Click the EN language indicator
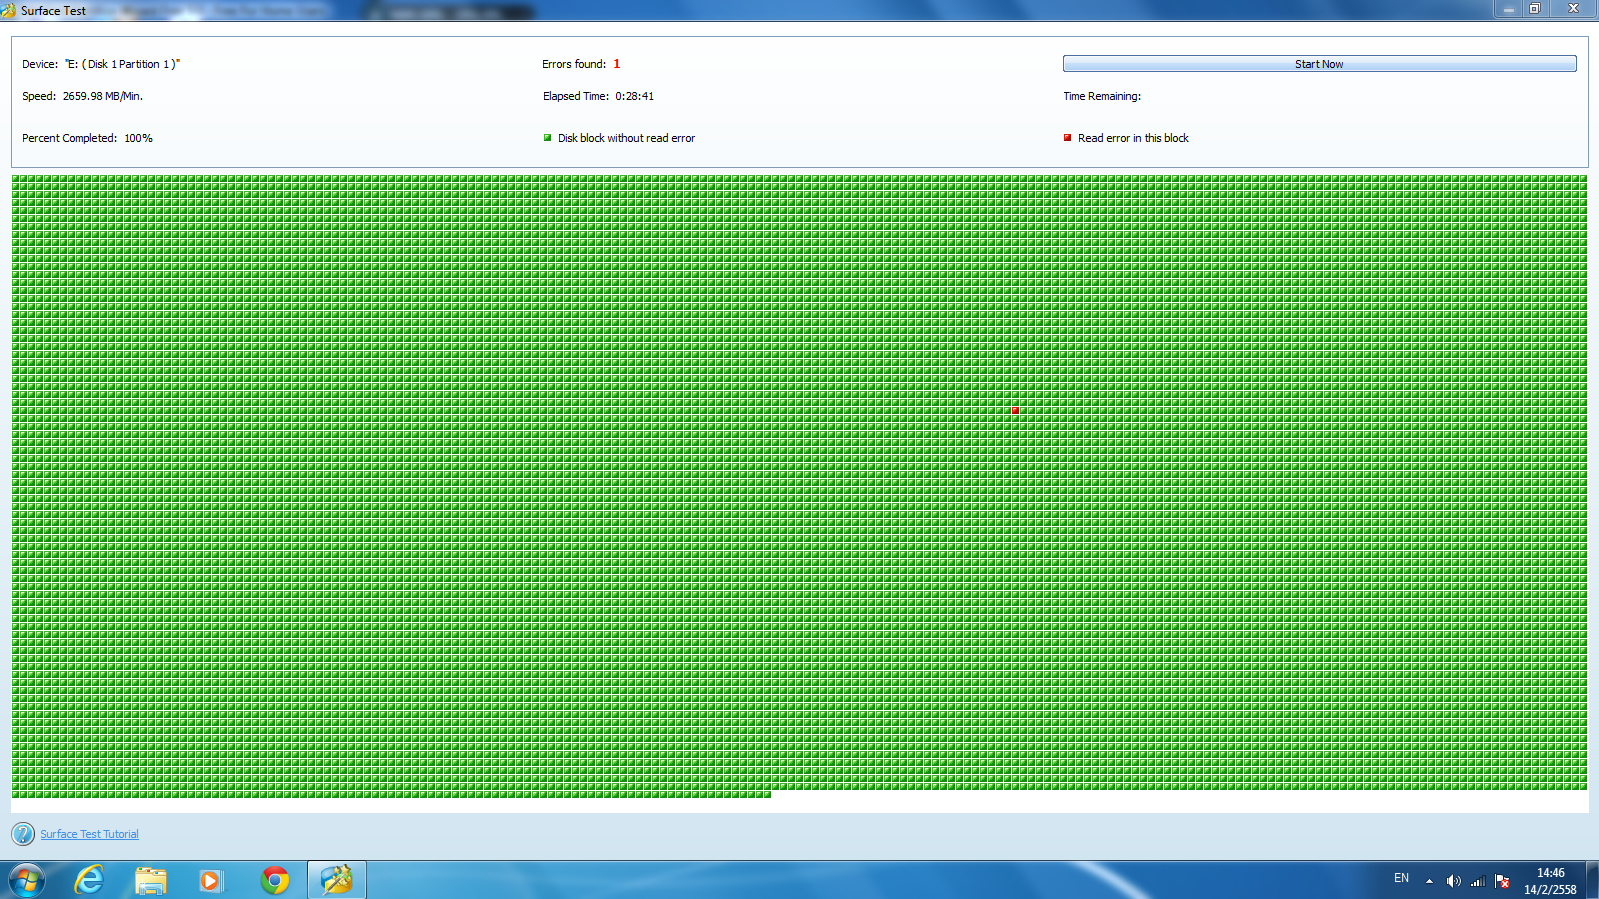 [1401, 878]
